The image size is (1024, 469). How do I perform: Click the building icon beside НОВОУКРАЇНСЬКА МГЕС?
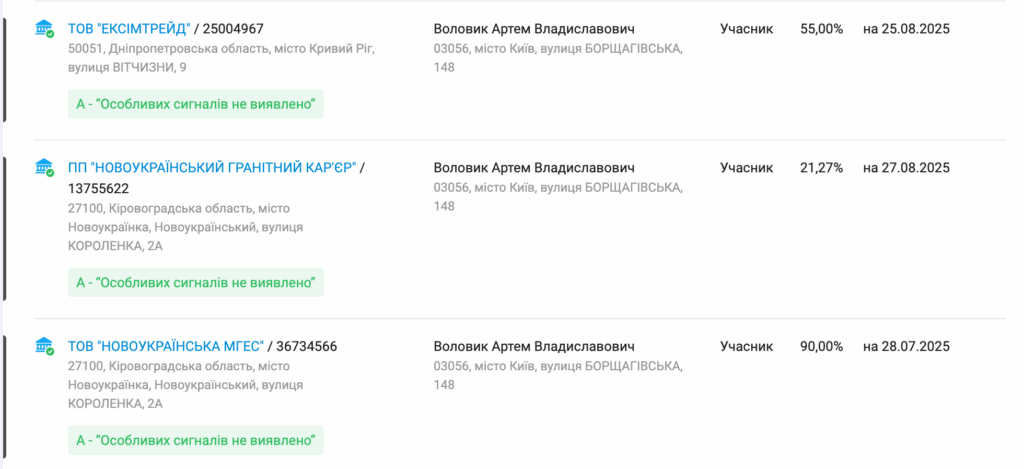pos(44,346)
